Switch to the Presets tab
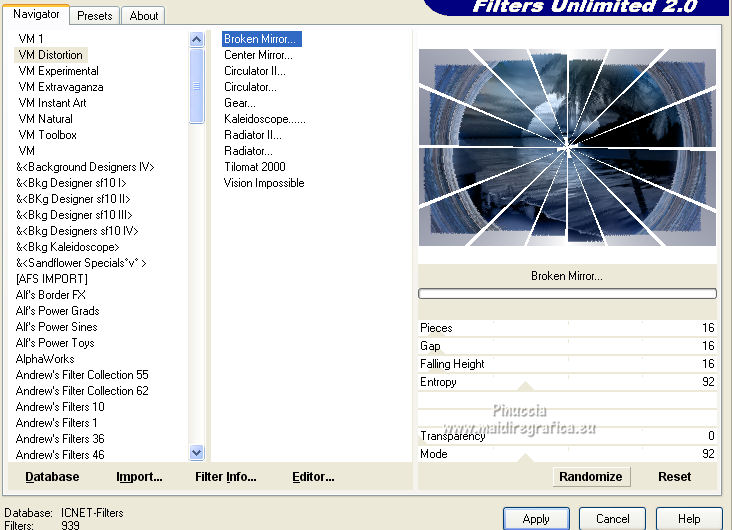Image resolution: width=732 pixels, height=530 pixels. (x=95, y=16)
